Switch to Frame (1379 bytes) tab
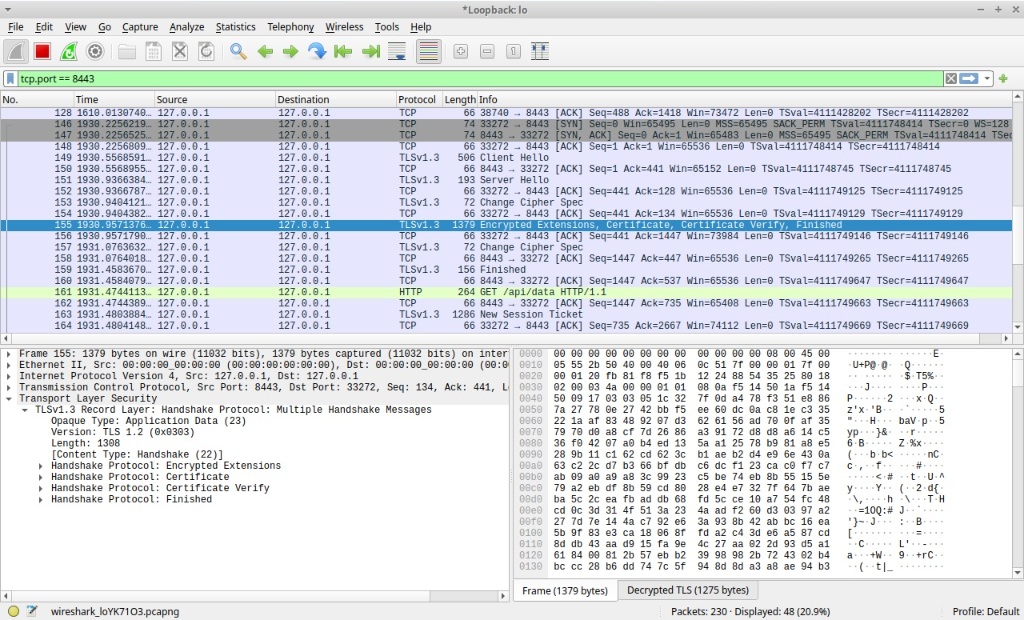Image resolution: width=1024 pixels, height=620 pixels. tap(565, 591)
